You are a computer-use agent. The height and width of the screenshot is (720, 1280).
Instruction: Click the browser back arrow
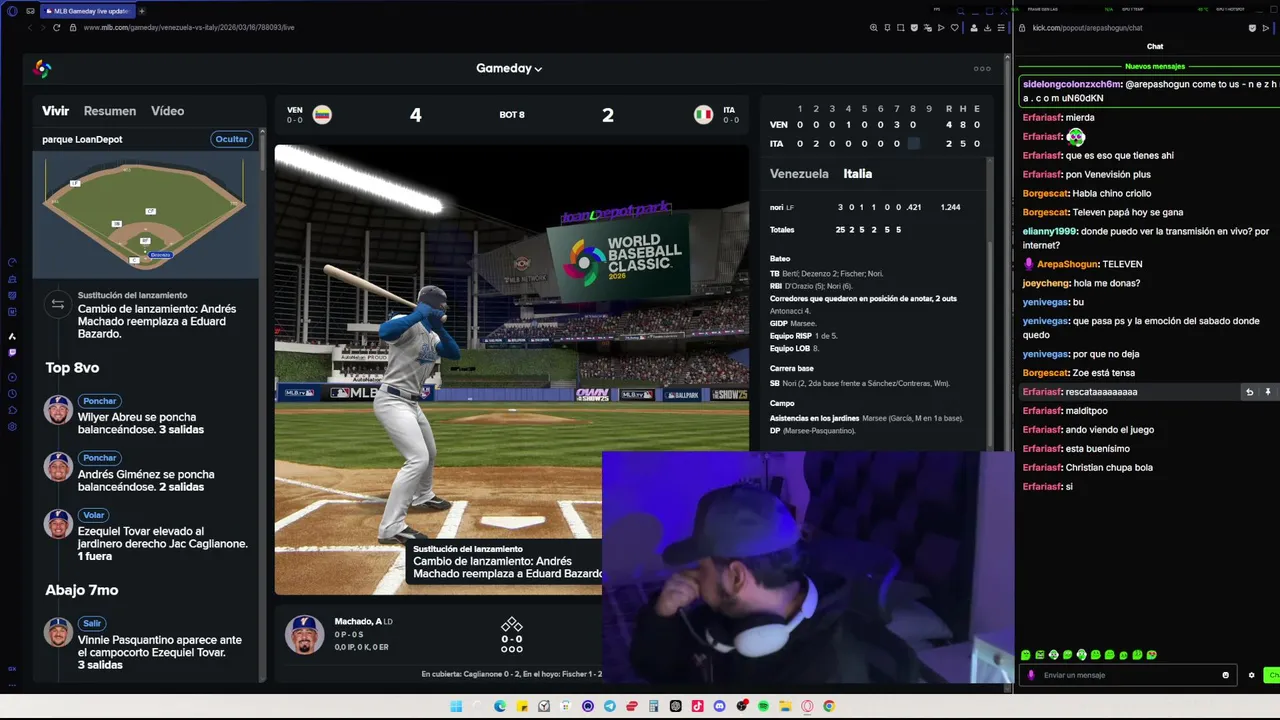click(x=30, y=27)
